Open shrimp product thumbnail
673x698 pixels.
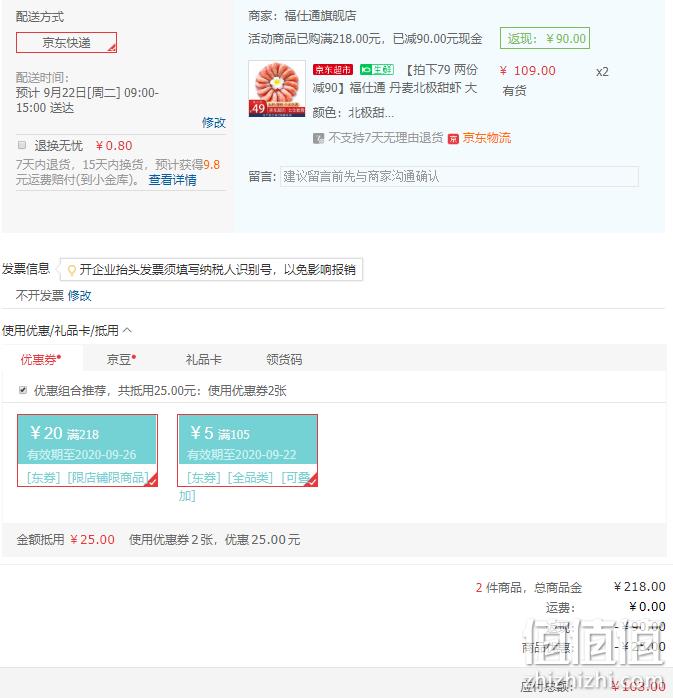[x=277, y=89]
